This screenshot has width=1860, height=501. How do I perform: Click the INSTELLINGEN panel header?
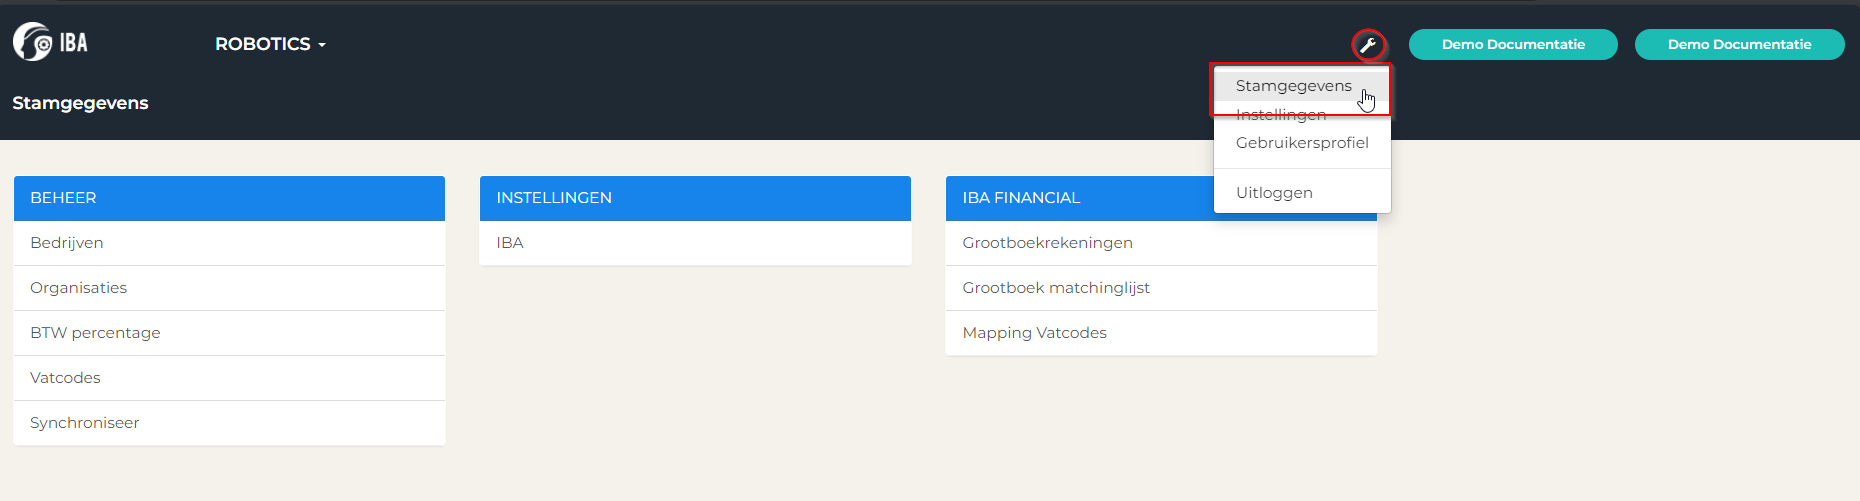pos(695,198)
